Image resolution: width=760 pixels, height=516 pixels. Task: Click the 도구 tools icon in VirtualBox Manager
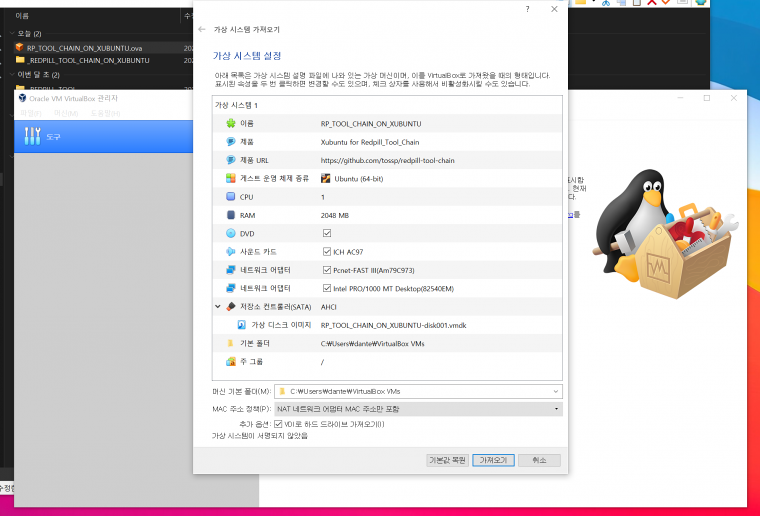32,136
